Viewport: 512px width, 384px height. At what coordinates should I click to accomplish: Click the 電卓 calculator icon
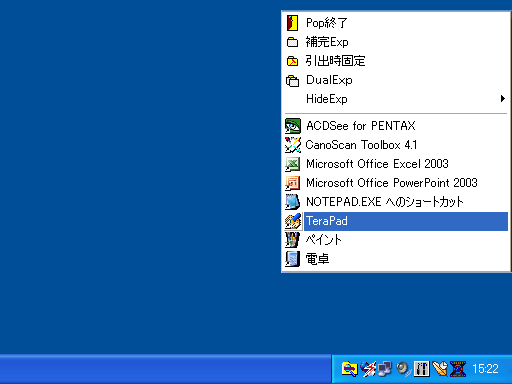pyautogui.click(x=293, y=259)
